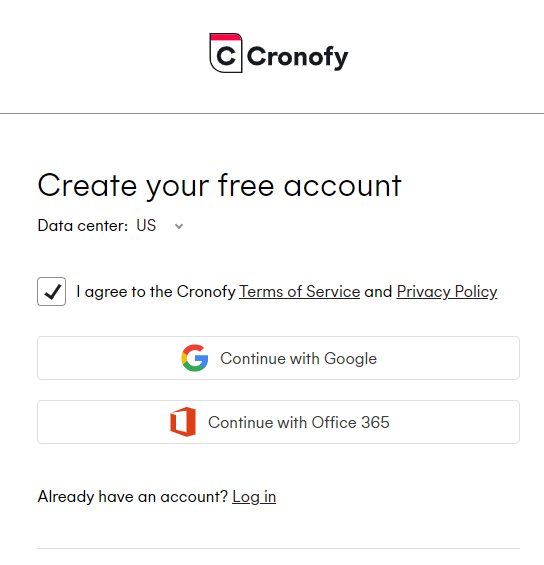Click the "Continue with Google" text label
The width and height of the screenshot is (544, 565).
[x=299, y=359]
